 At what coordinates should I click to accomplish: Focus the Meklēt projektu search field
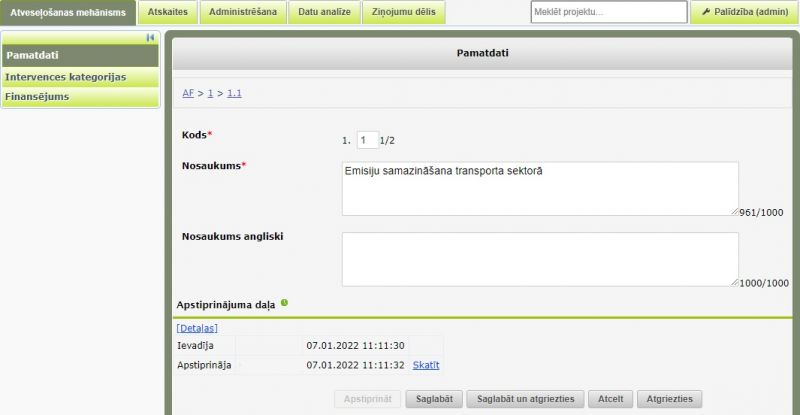pos(608,12)
